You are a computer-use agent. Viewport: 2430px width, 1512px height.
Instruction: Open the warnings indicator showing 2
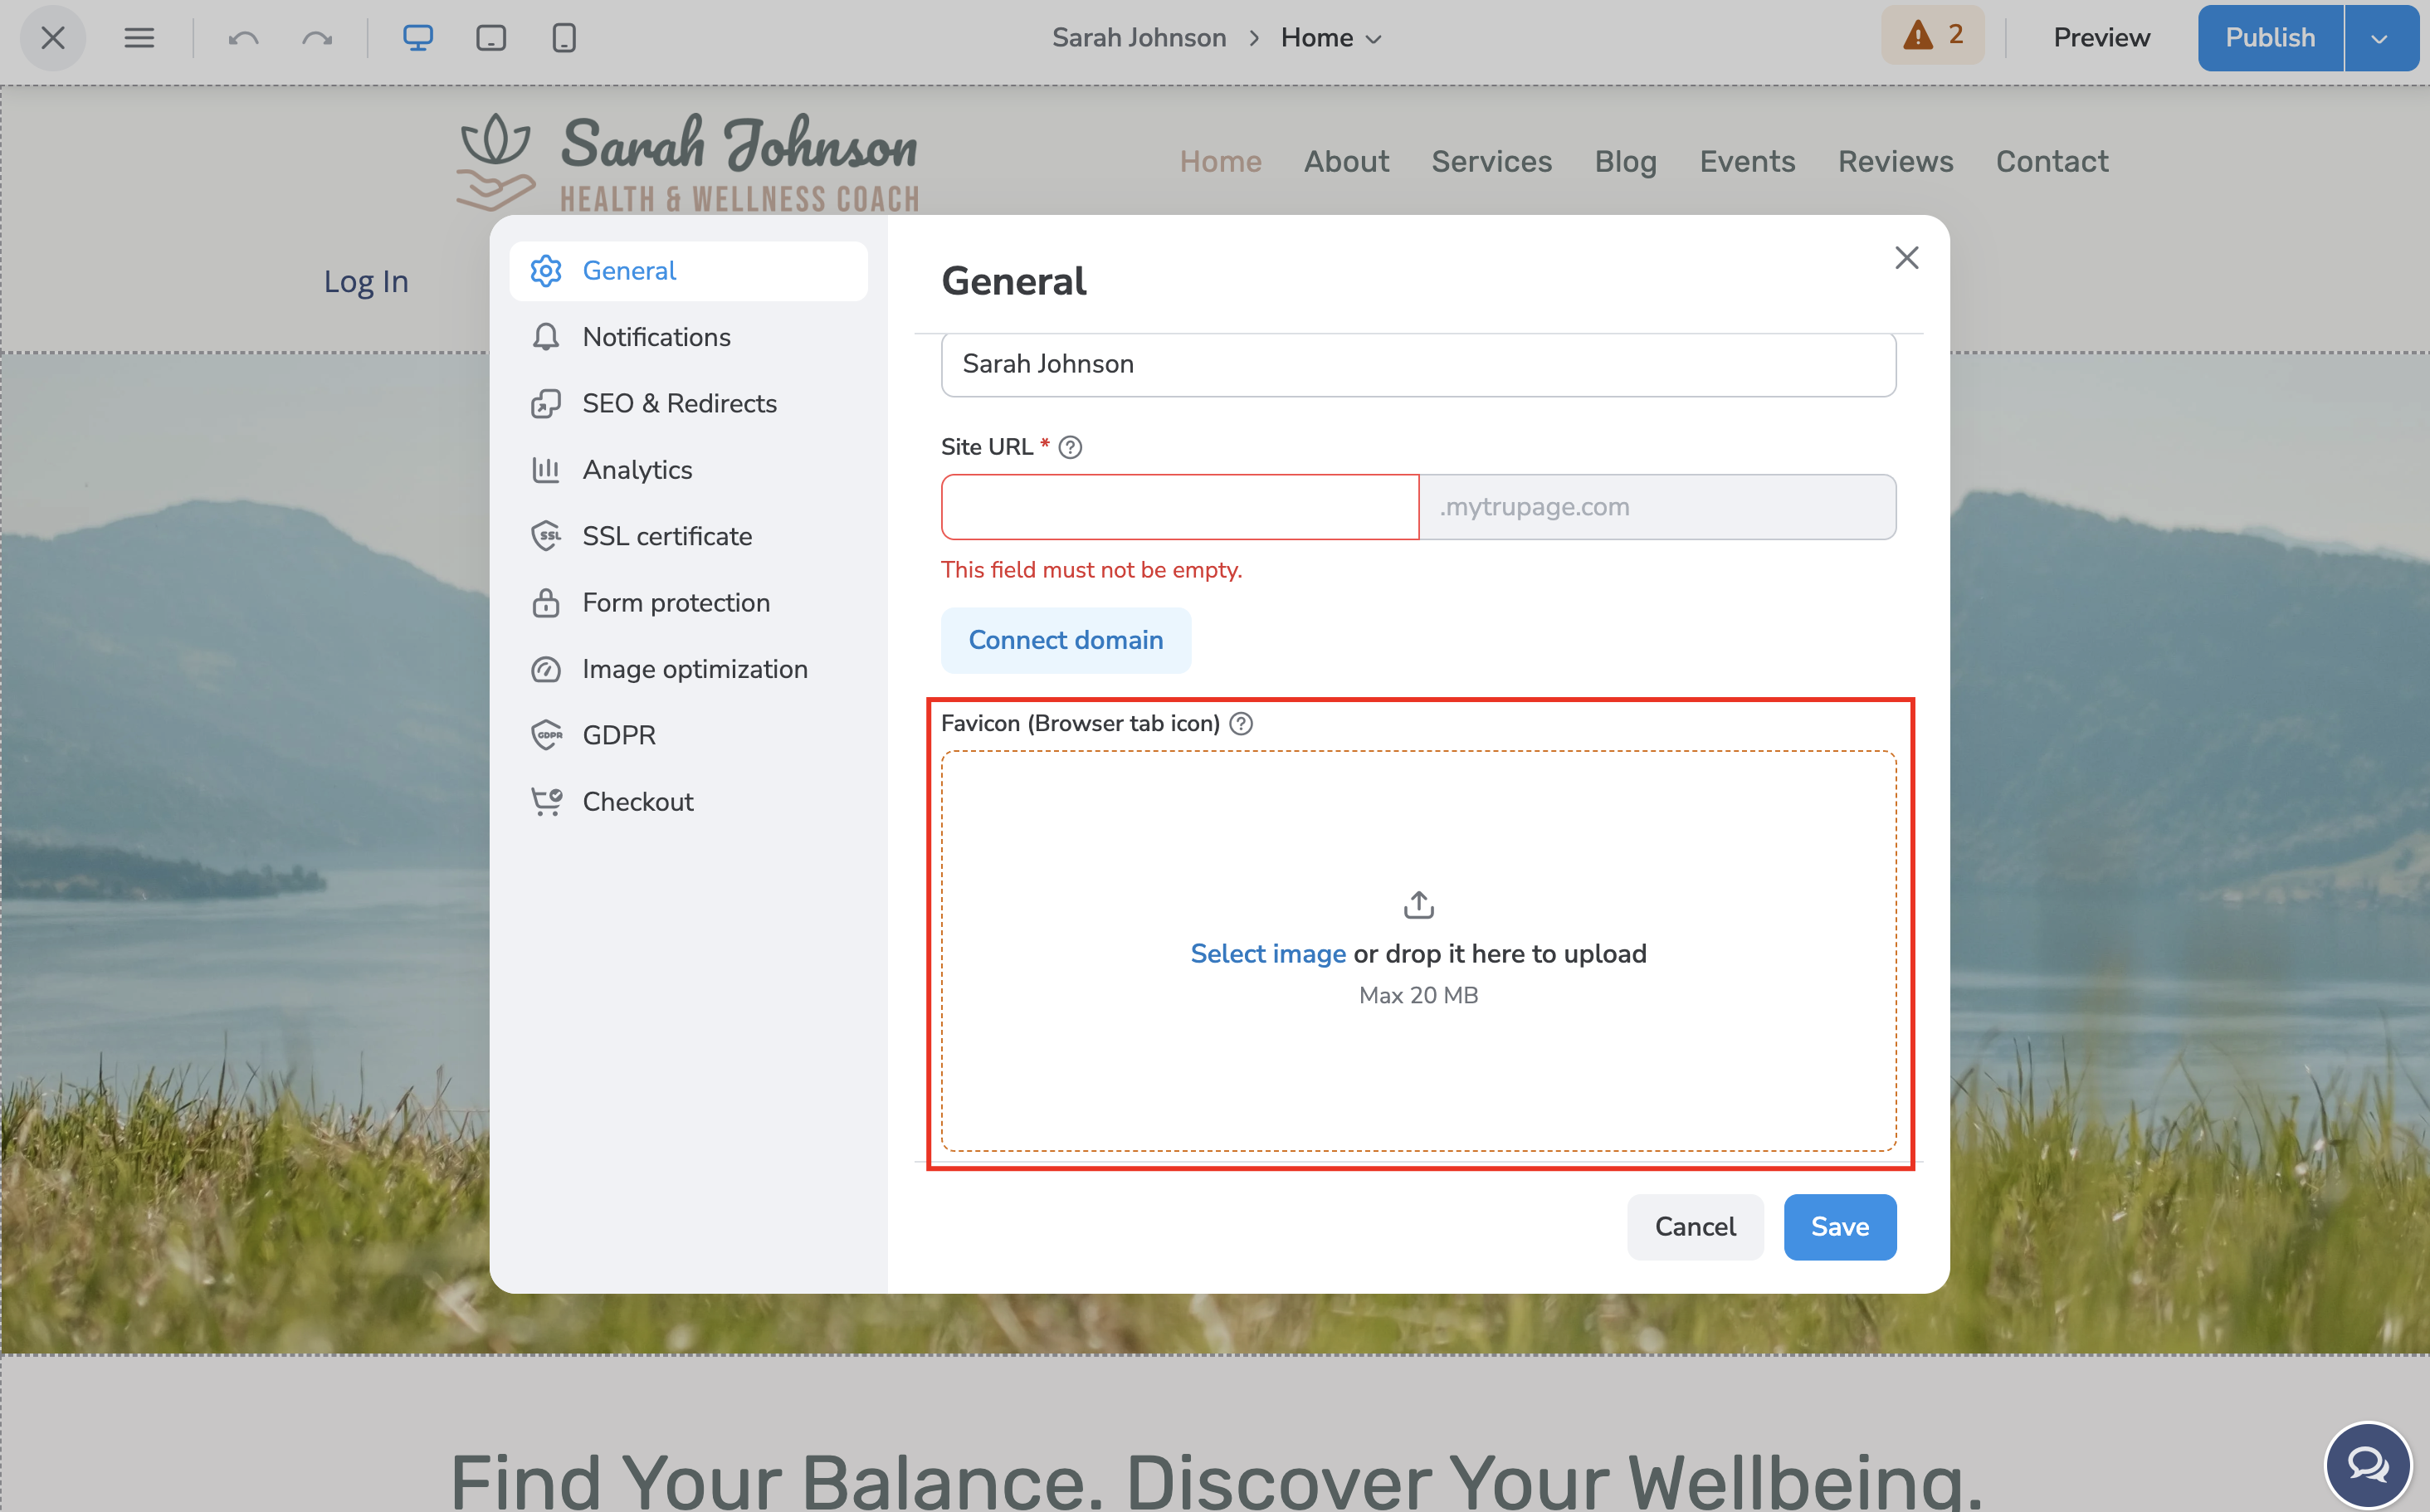[1932, 36]
